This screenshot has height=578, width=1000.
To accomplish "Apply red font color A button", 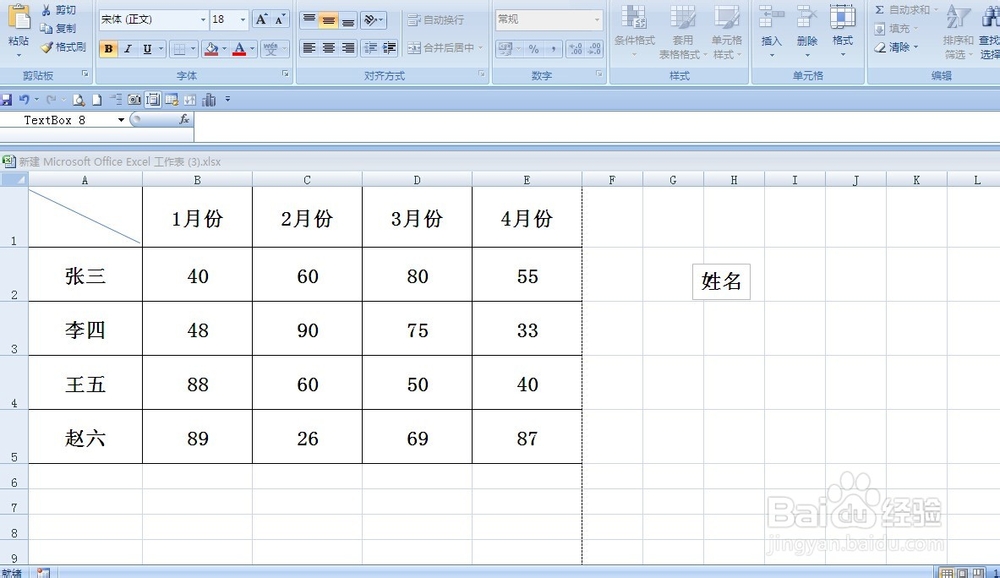I will coord(239,48).
